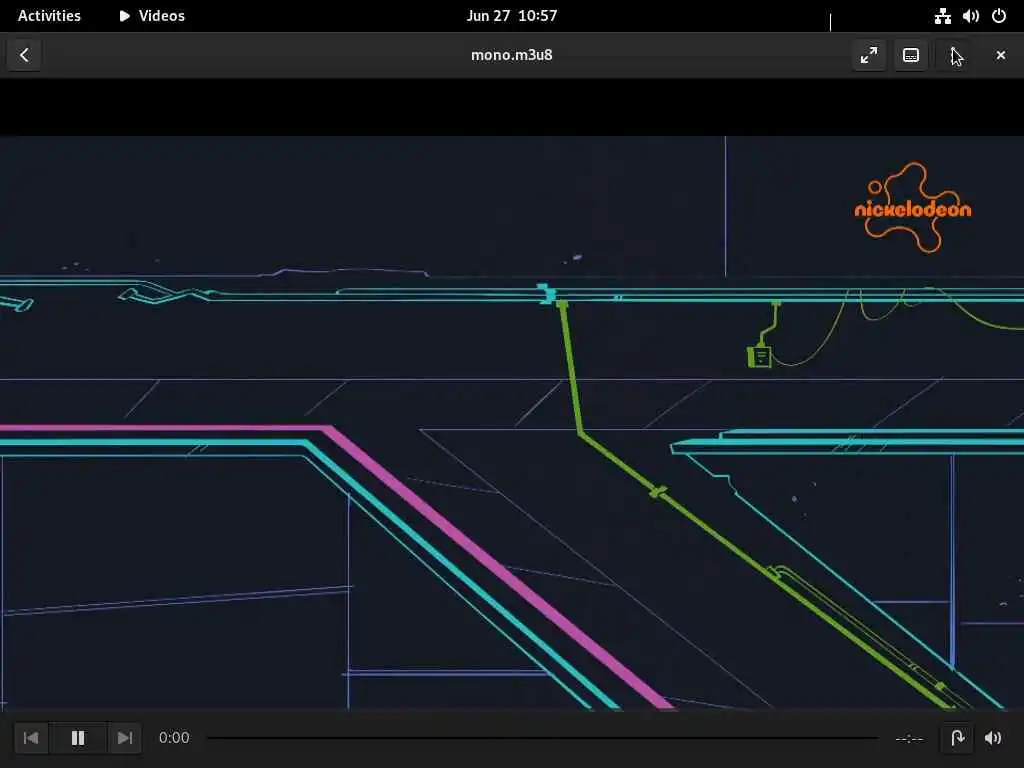
Task: Open the Videos app menu in top bar
Action: pyautogui.click(x=152, y=16)
